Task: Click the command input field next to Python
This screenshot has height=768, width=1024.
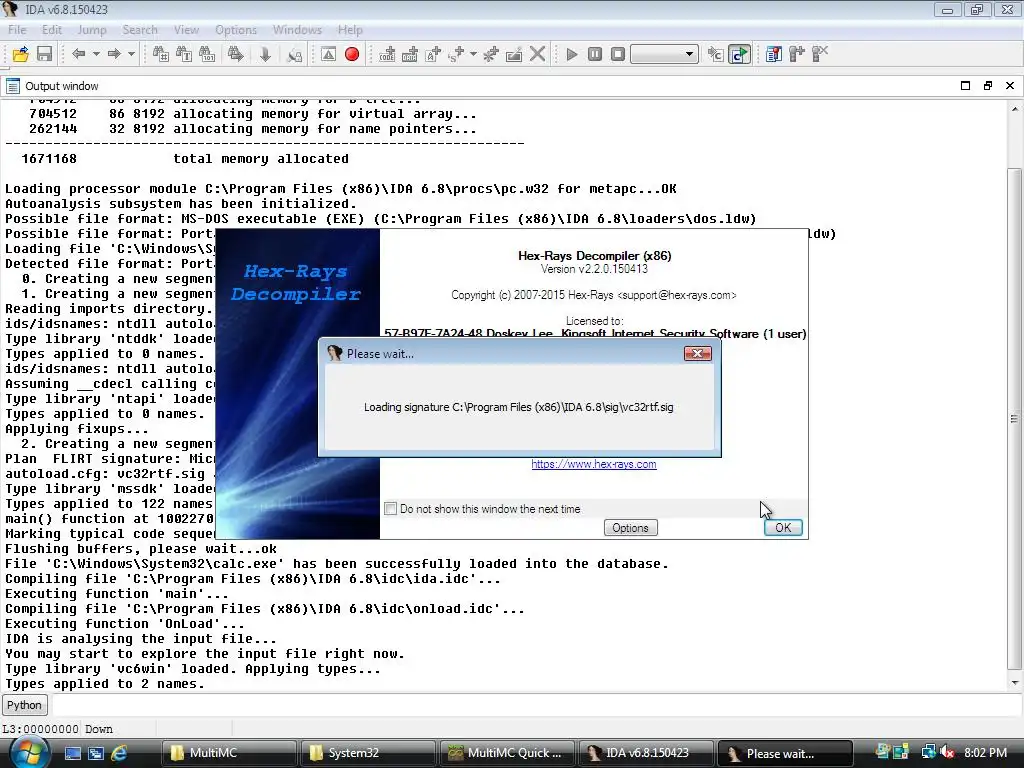Action: pyautogui.click(x=536, y=705)
